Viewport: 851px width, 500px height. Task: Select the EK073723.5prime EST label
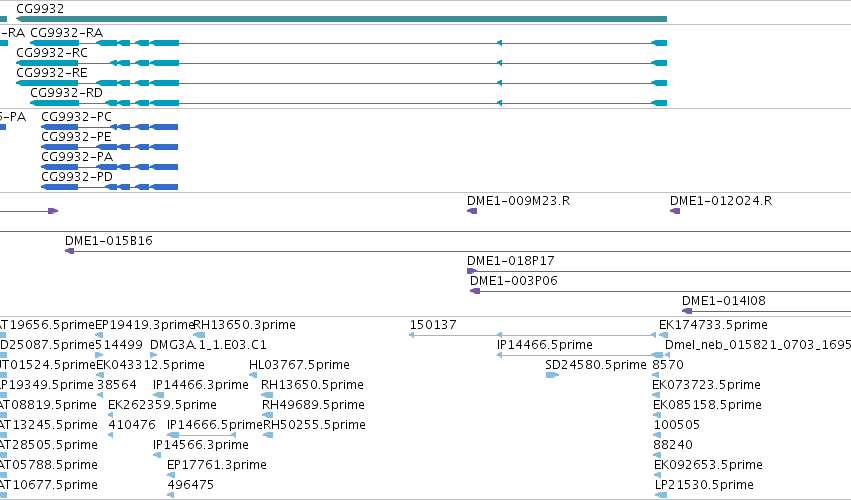click(706, 385)
